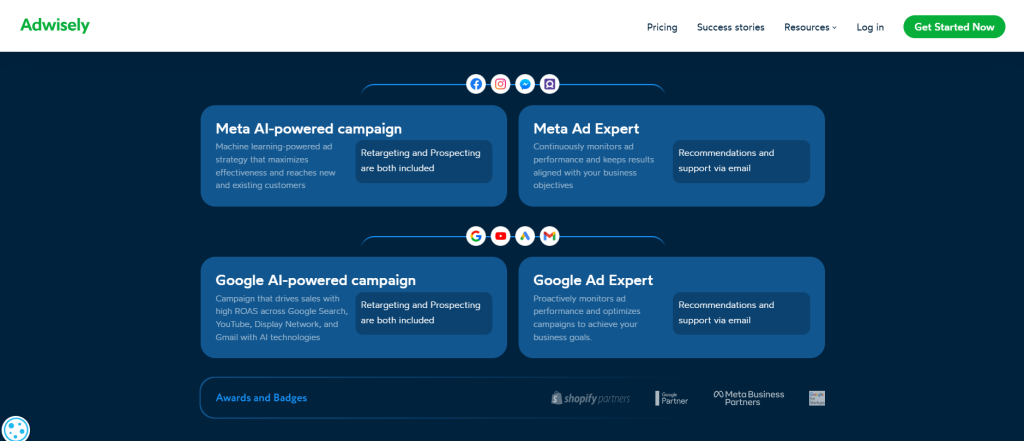Click the Log in link
Screen dimensions: 1024x441
[x=871, y=27]
